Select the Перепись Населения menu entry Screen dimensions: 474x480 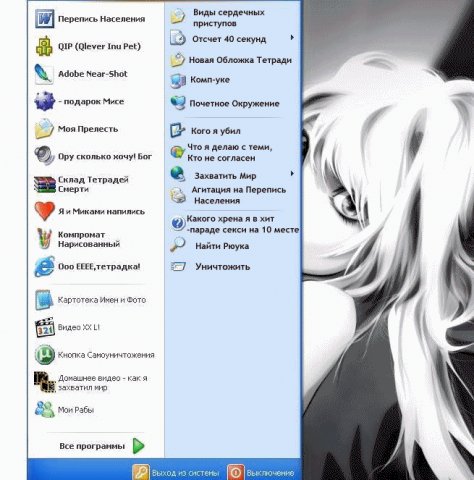[x=96, y=19]
